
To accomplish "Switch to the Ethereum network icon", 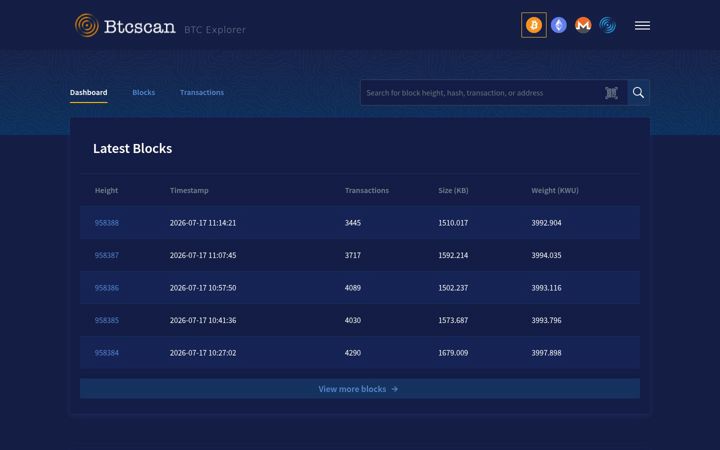I will click(559, 25).
